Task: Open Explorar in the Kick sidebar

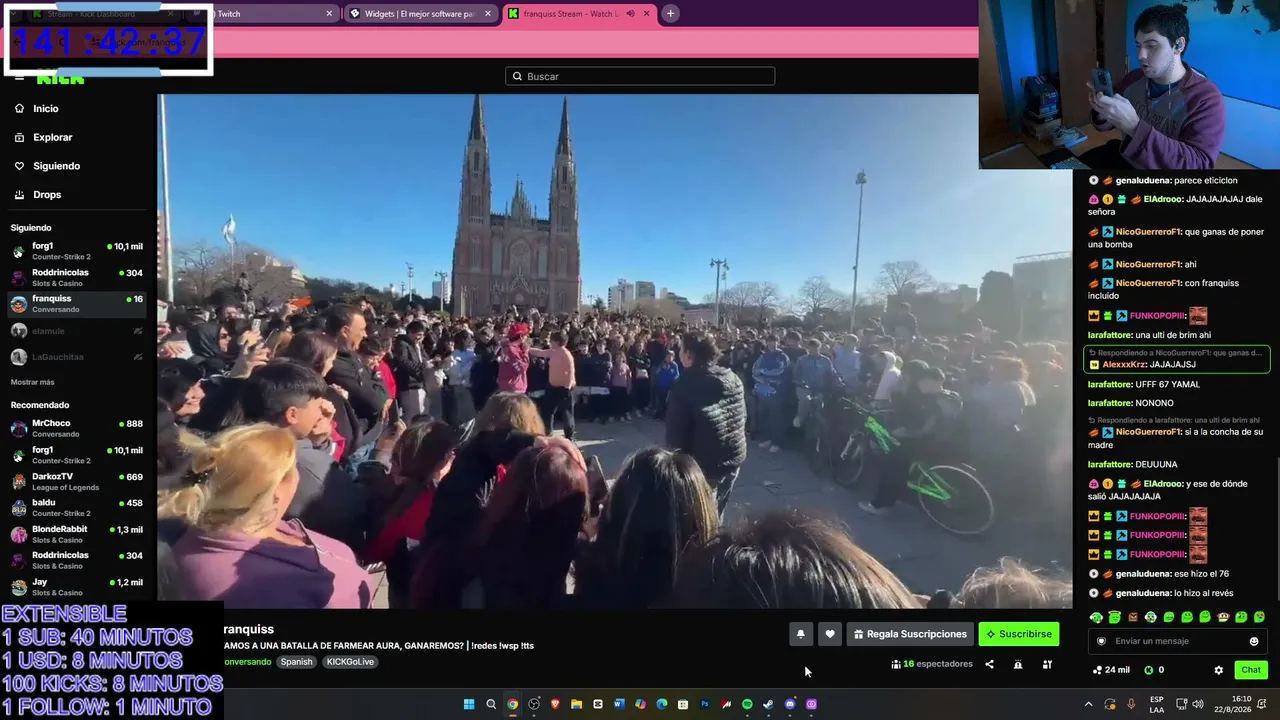Action: coord(52,137)
